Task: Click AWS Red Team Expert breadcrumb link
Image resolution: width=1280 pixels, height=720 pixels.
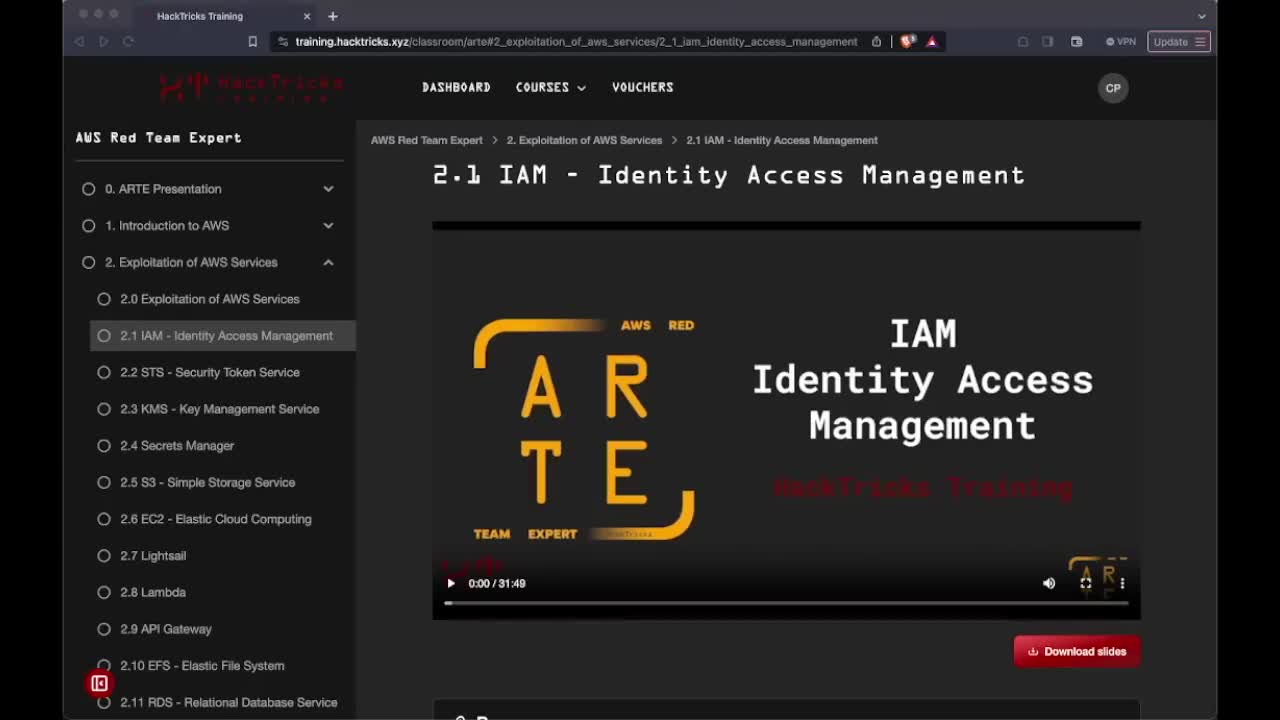Action: (426, 140)
